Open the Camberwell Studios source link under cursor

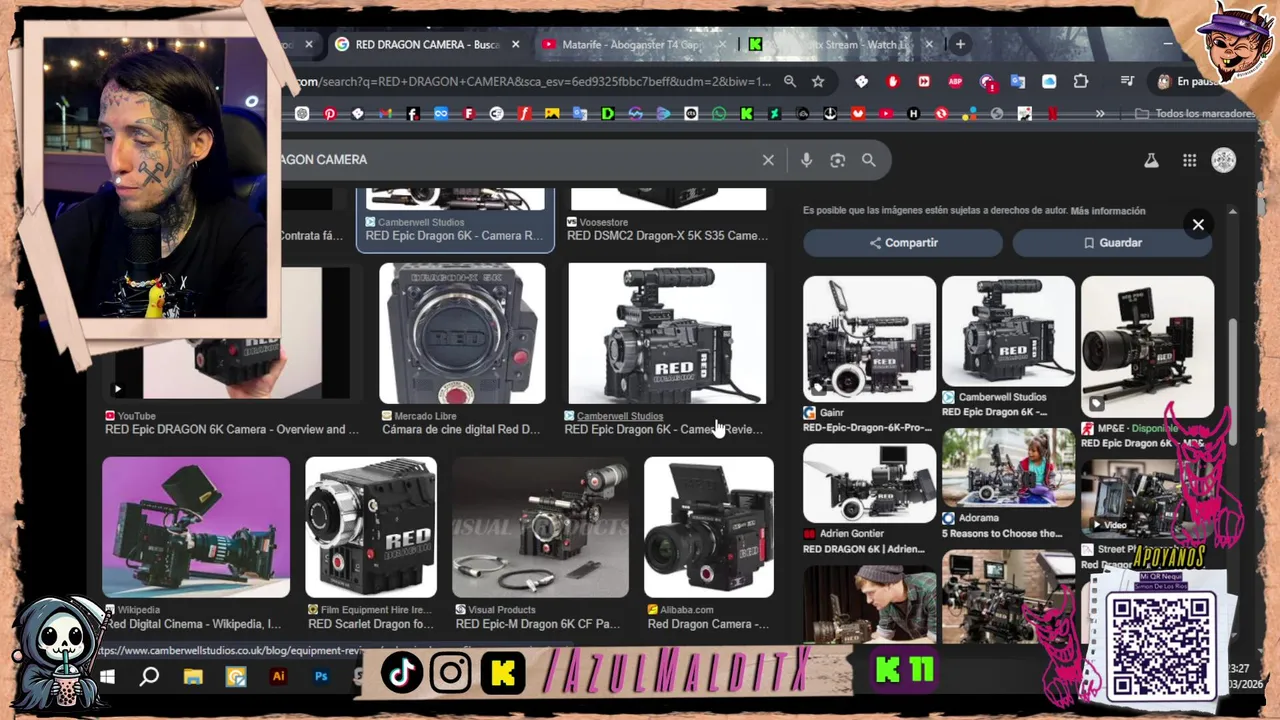point(619,416)
